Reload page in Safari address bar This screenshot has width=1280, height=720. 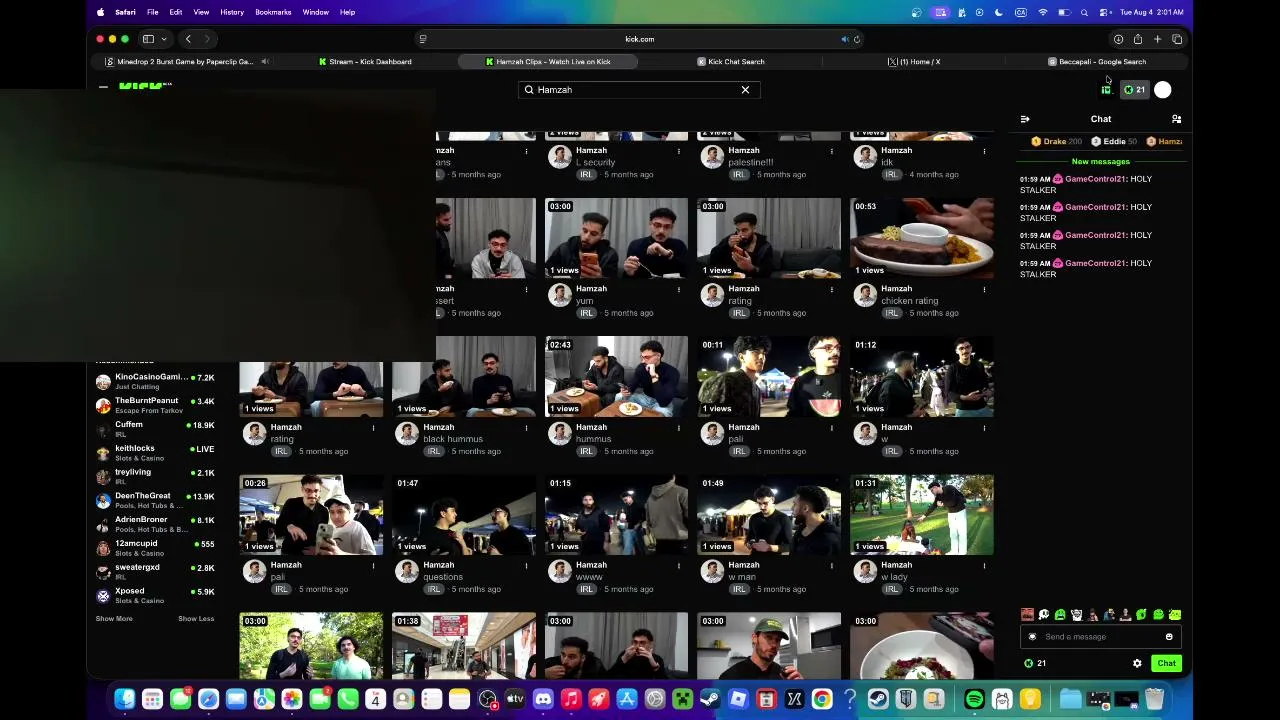pyautogui.click(x=857, y=39)
